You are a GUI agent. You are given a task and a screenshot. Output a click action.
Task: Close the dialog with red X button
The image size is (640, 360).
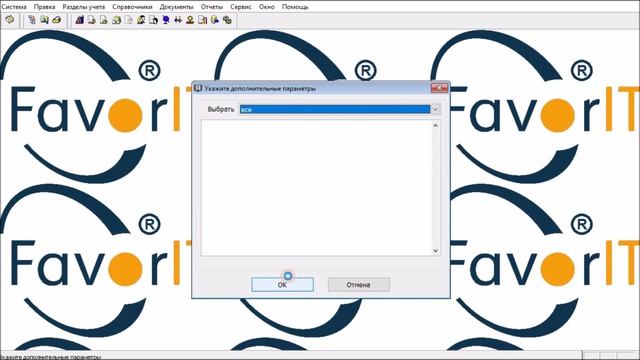pyautogui.click(x=439, y=88)
